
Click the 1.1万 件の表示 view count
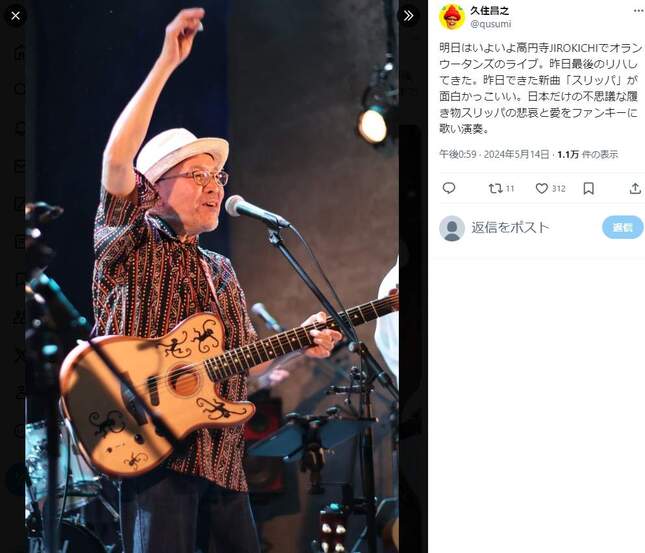click(587, 154)
